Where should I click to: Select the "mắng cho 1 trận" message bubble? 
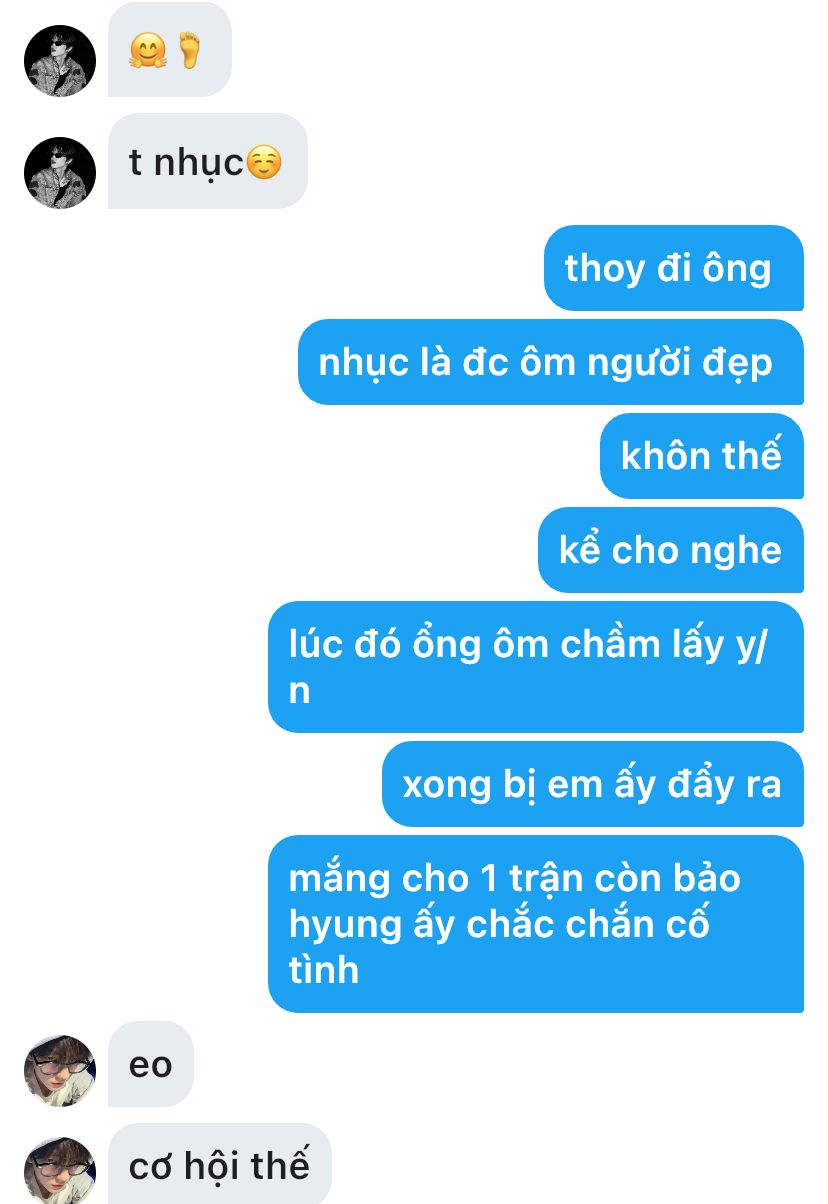pyautogui.click(x=536, y=924)
